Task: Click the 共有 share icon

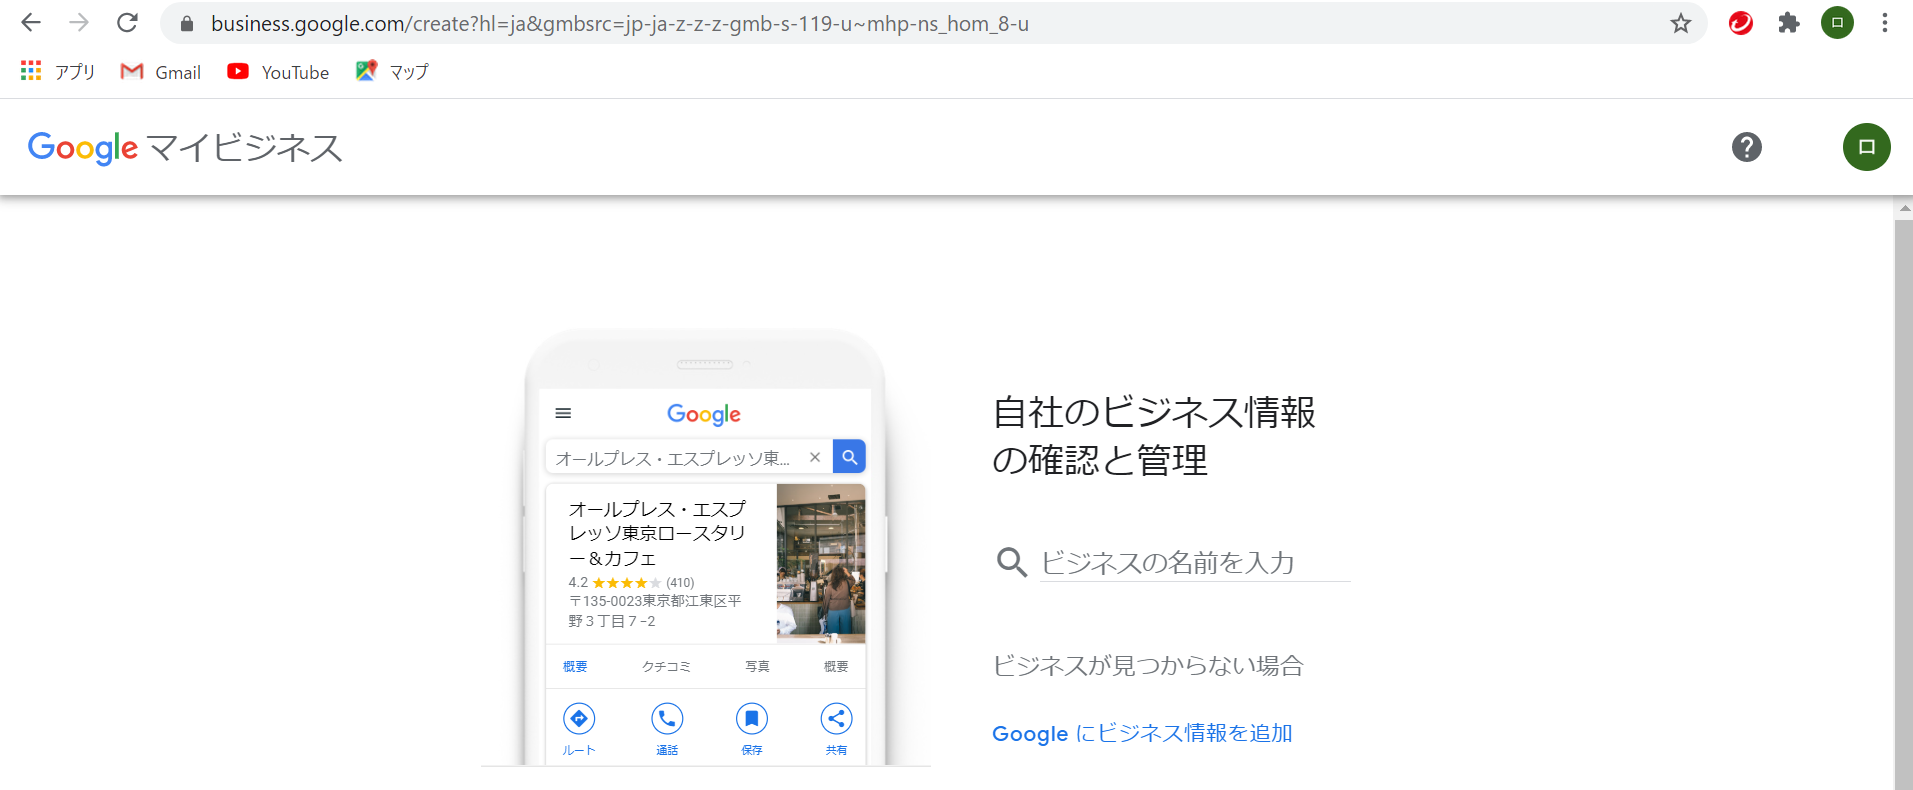Action: coord(836,718)
